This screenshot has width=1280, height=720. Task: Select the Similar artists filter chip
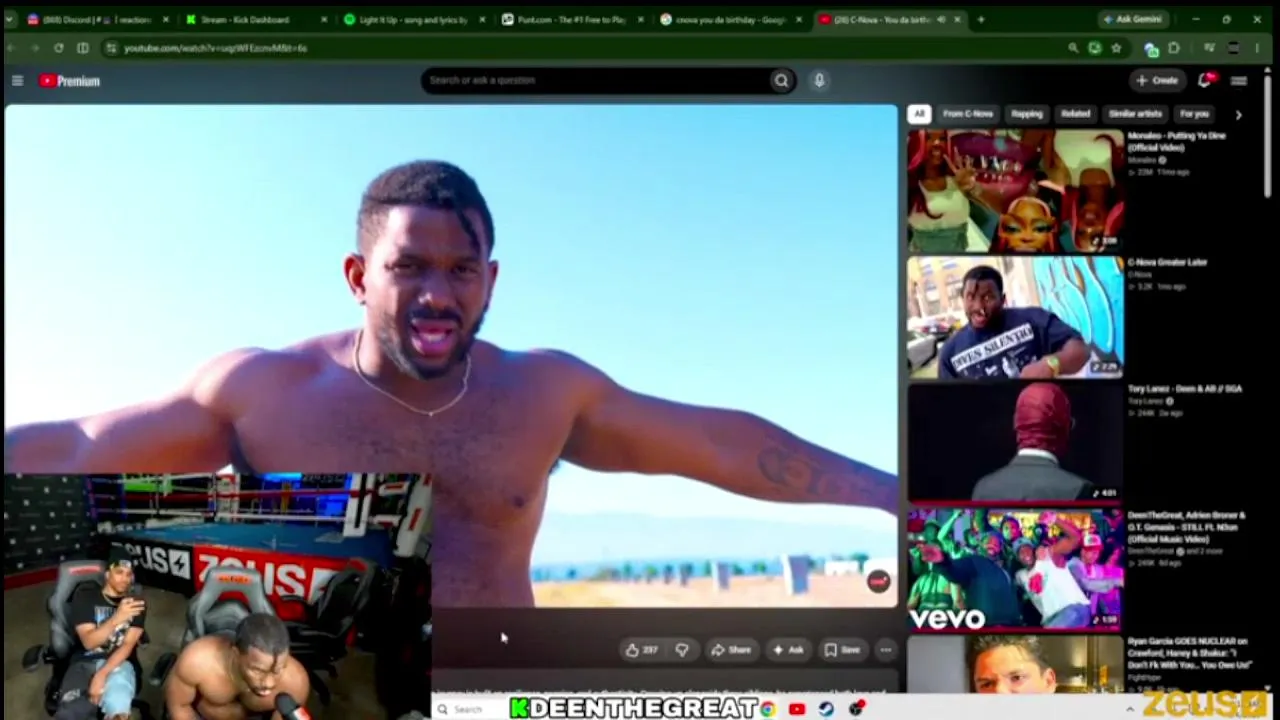[x=1135, y=114]
